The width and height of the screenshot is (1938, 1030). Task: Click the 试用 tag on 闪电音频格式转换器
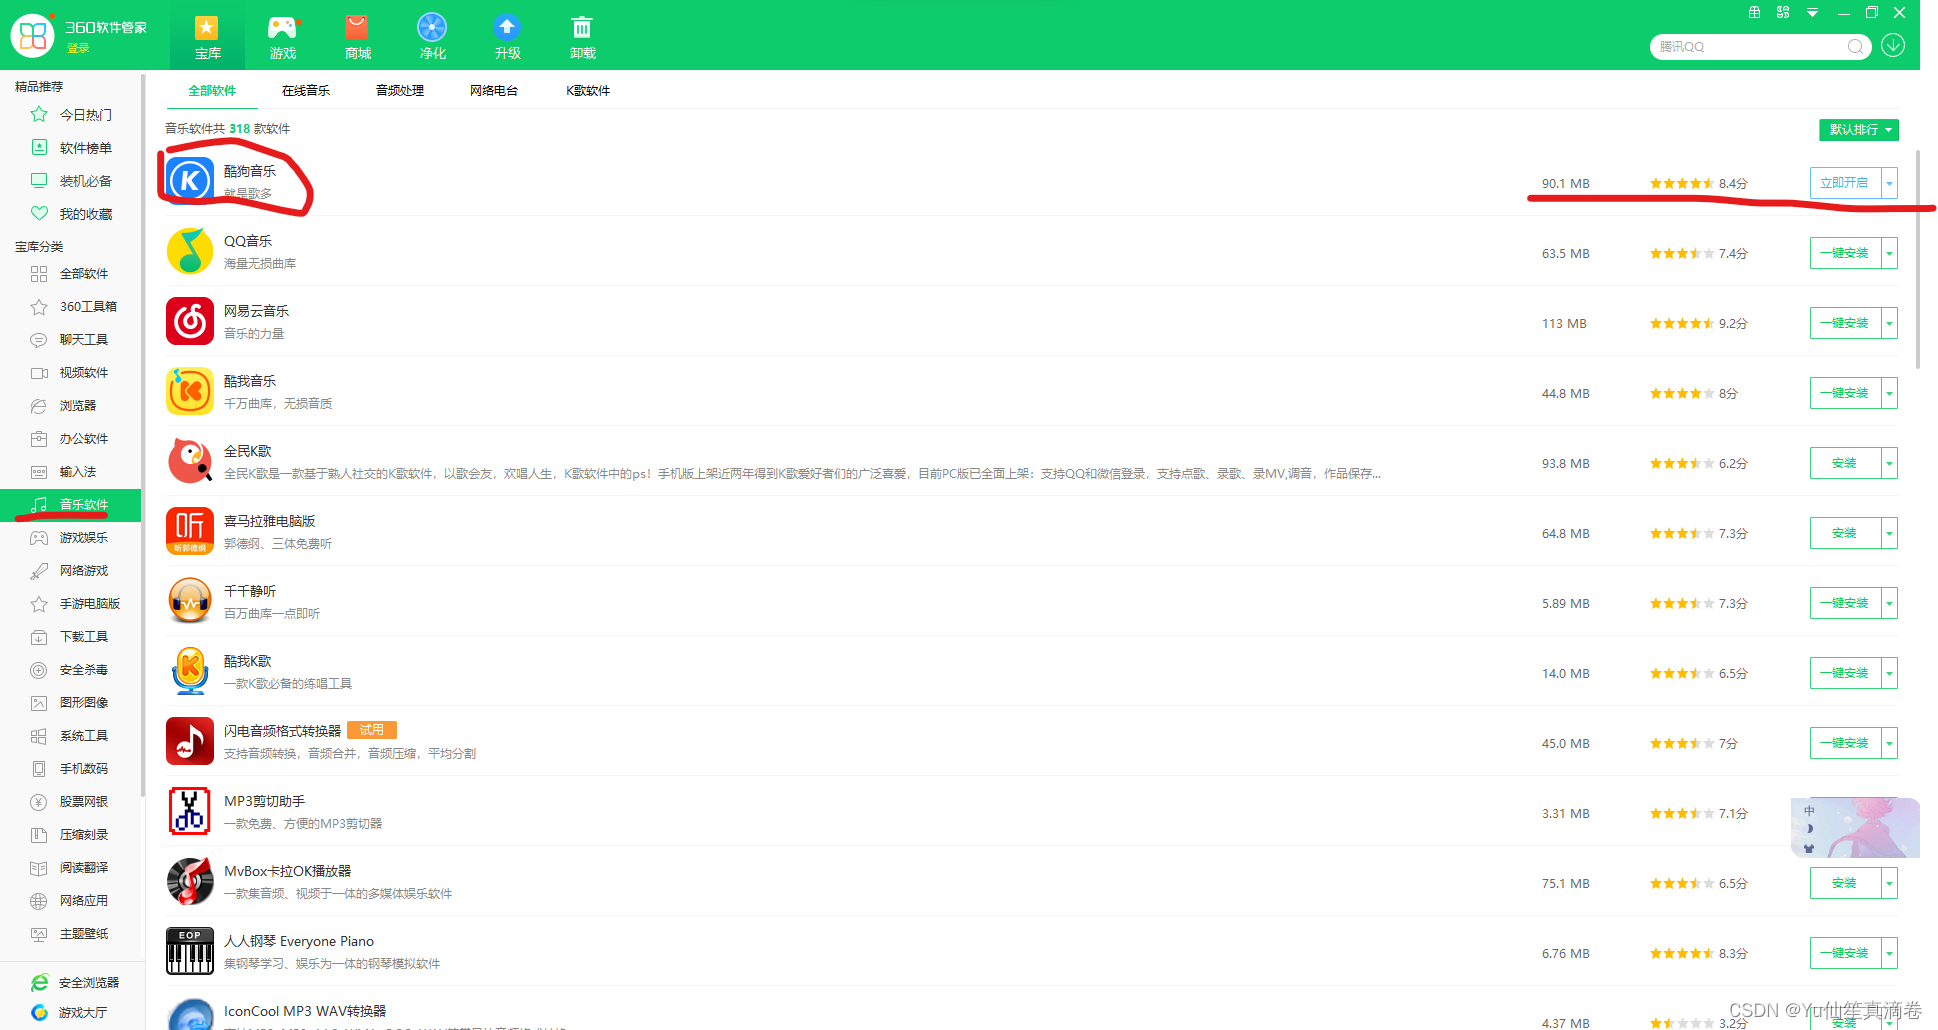point(372,730)
